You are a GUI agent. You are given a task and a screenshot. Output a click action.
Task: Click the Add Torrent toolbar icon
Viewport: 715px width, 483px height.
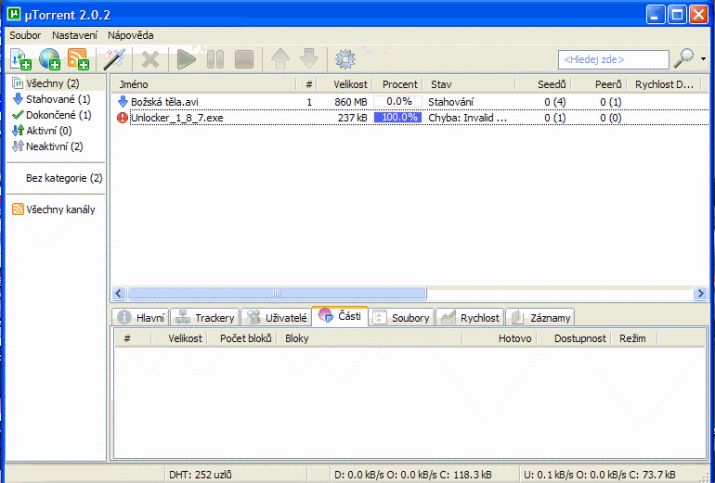21,59
